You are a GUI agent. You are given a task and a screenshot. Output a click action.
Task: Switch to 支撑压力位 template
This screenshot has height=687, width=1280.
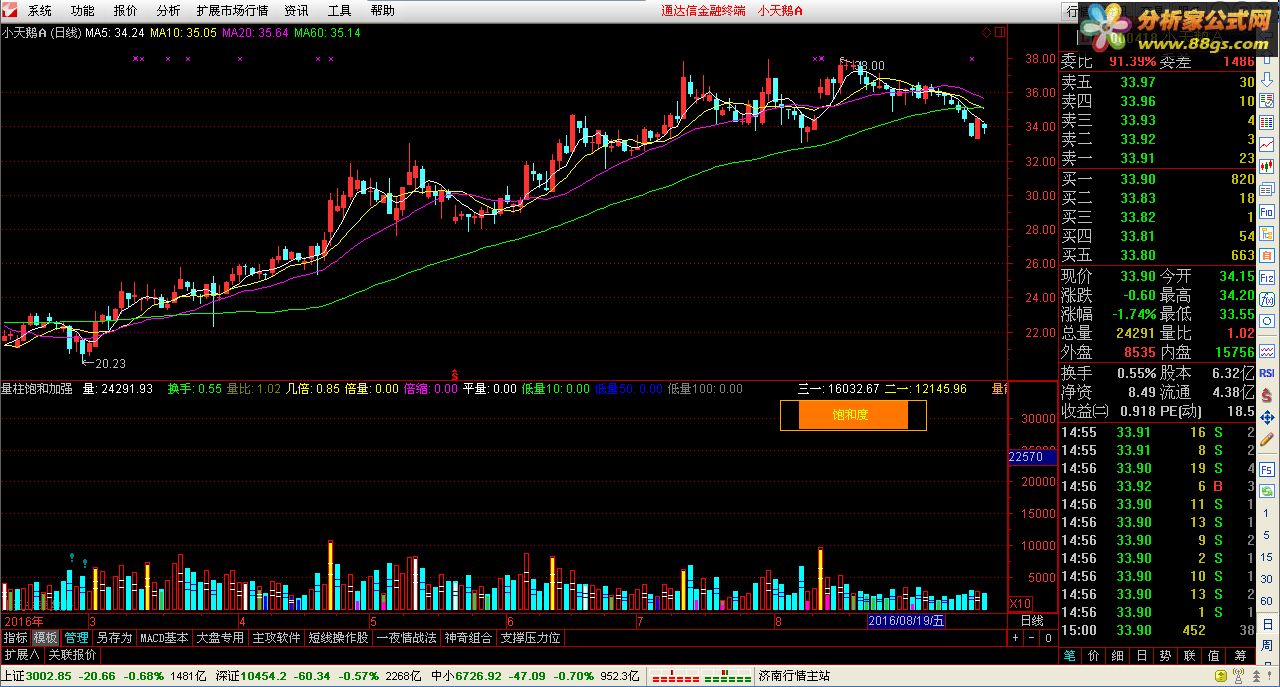(x=530, y=637)
